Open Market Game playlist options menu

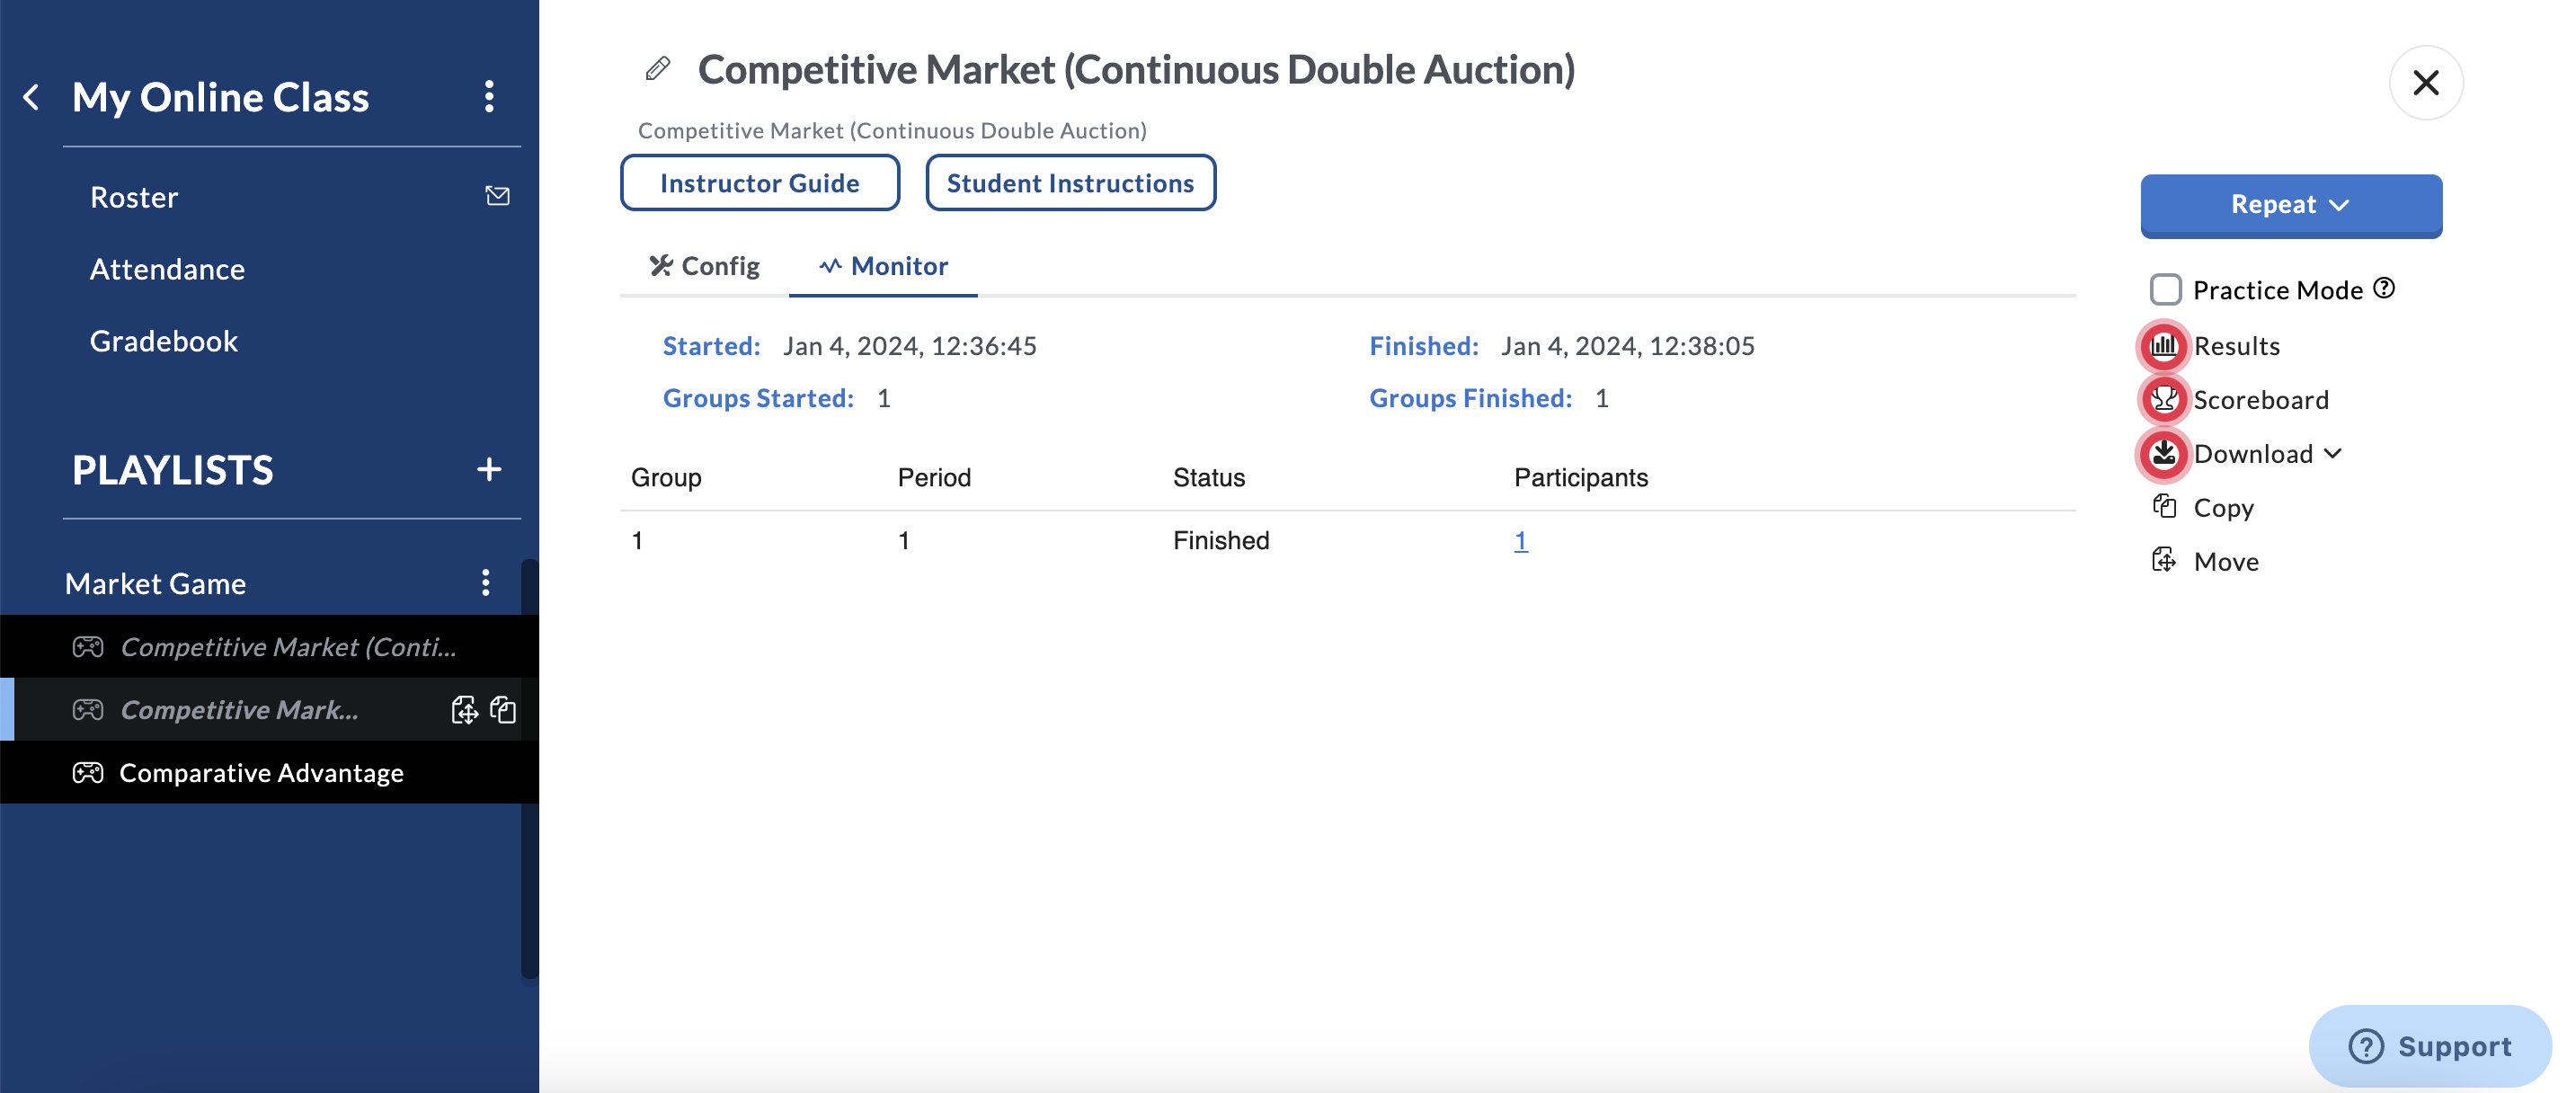click(x=486, y=583)
